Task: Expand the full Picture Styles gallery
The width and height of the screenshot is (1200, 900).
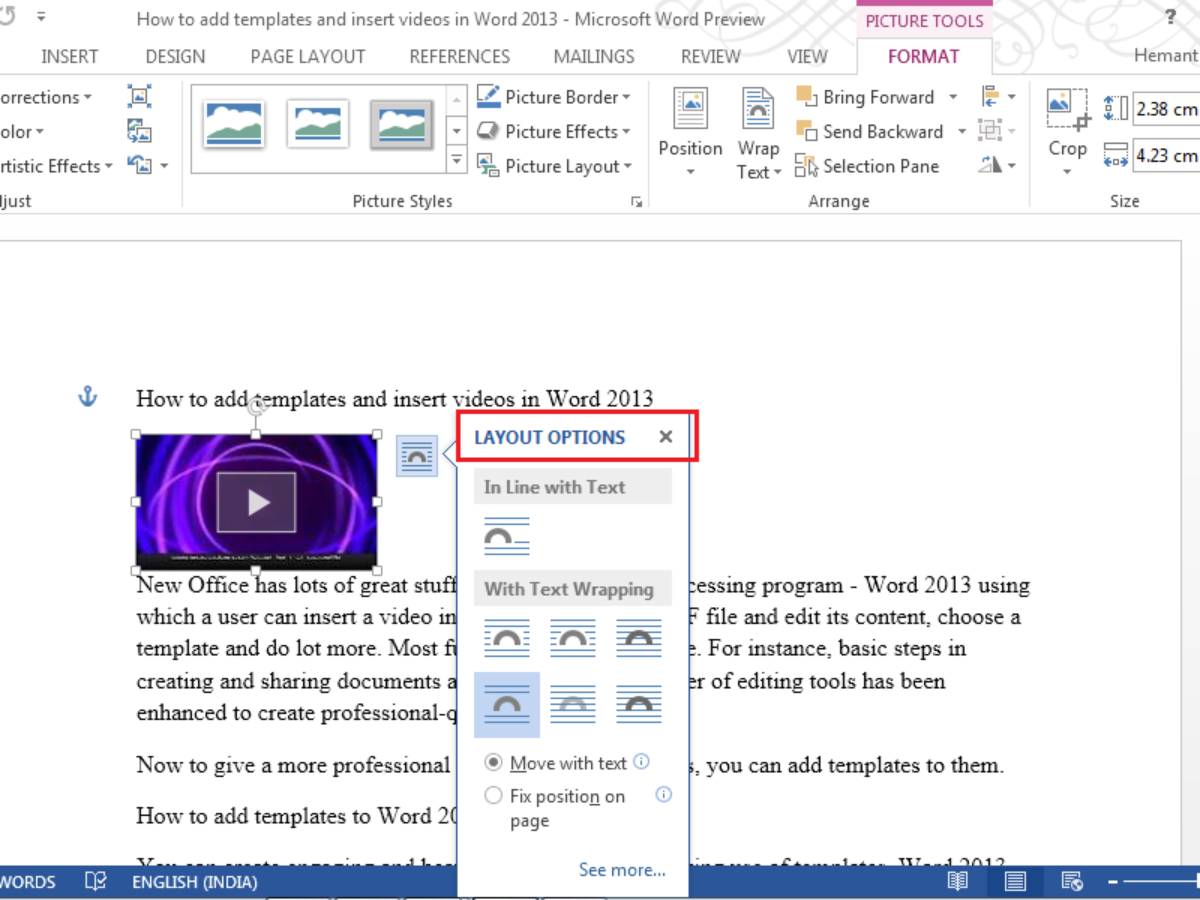Action: click(x=456, y=158)
